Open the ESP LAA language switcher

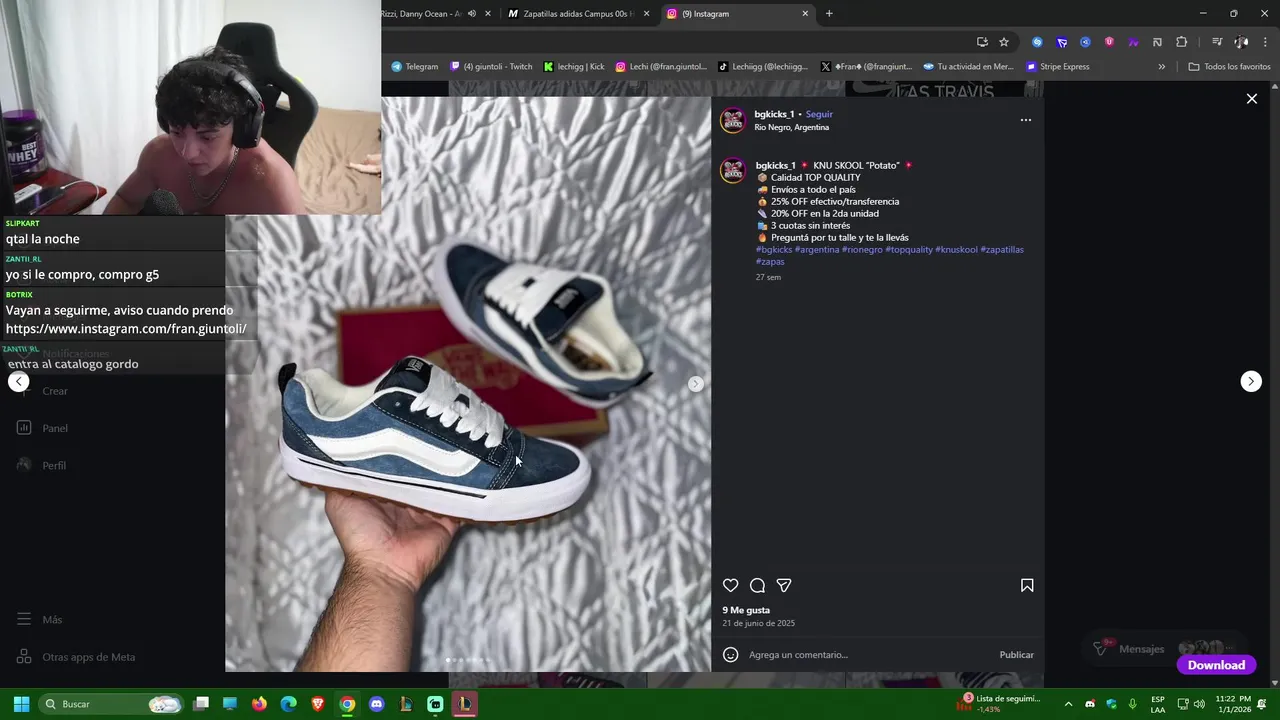(1158, 704)
